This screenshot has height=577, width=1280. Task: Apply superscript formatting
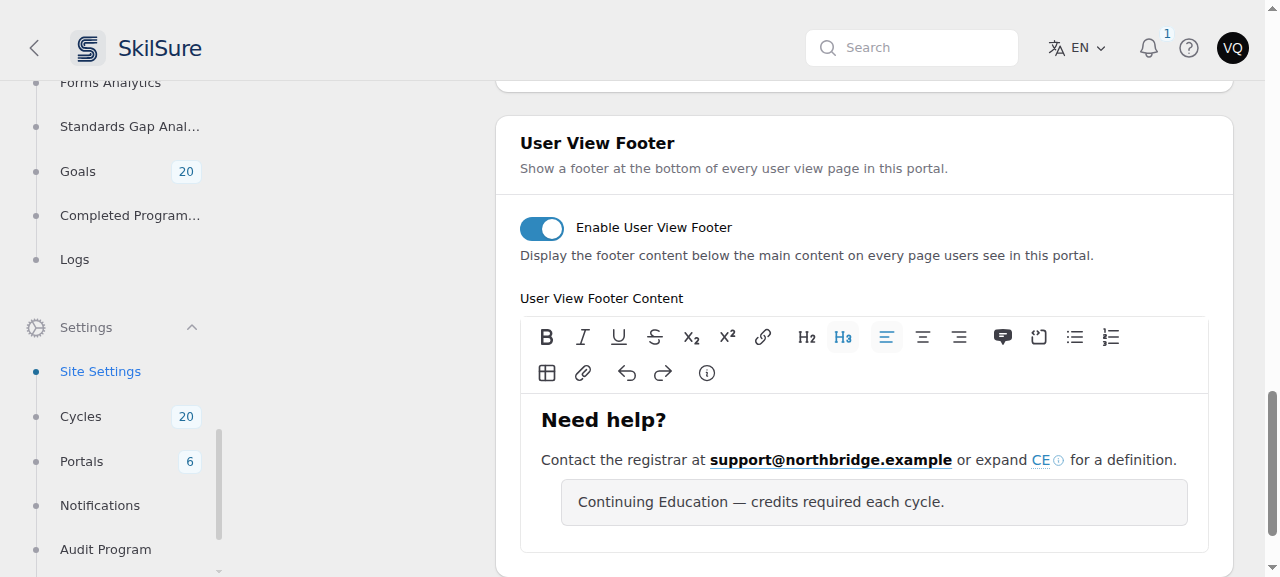pyautogui.click(x=727, y=337)
